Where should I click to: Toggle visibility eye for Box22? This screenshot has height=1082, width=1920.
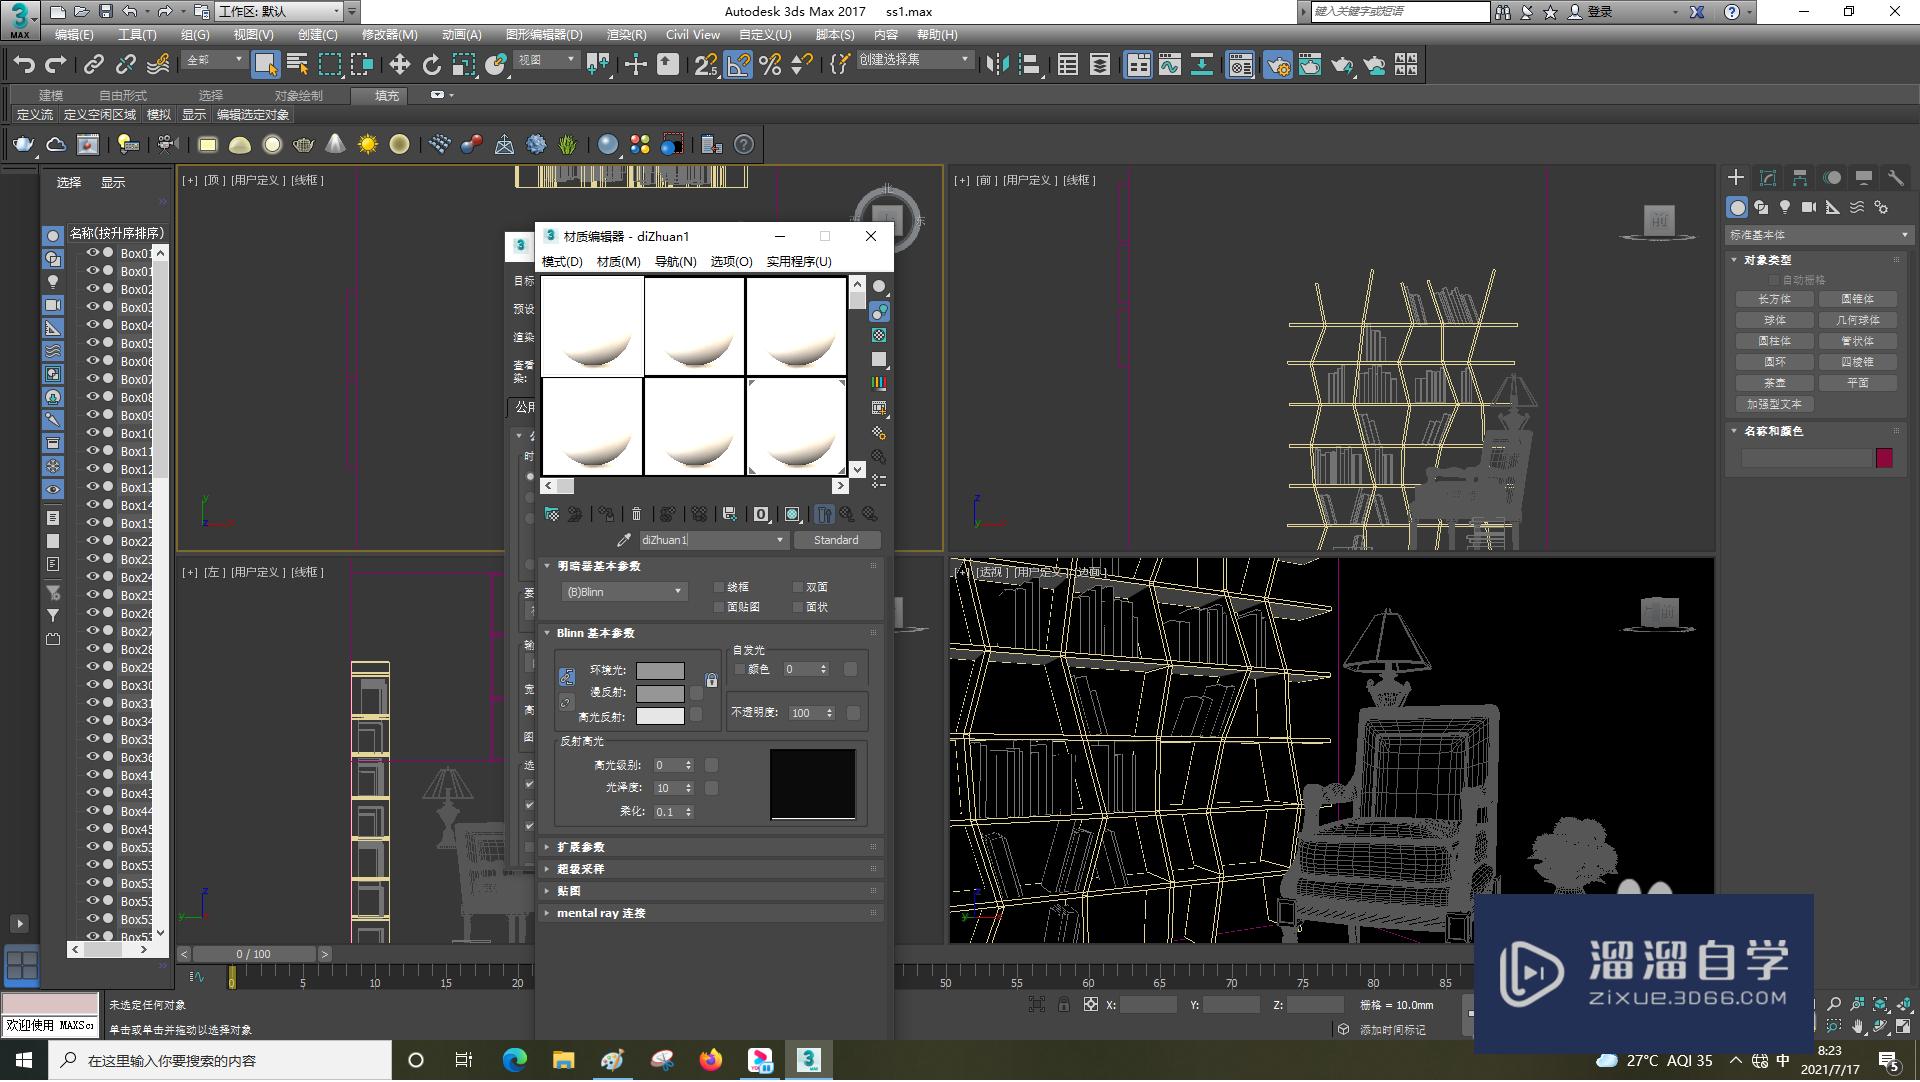[92, 541]
